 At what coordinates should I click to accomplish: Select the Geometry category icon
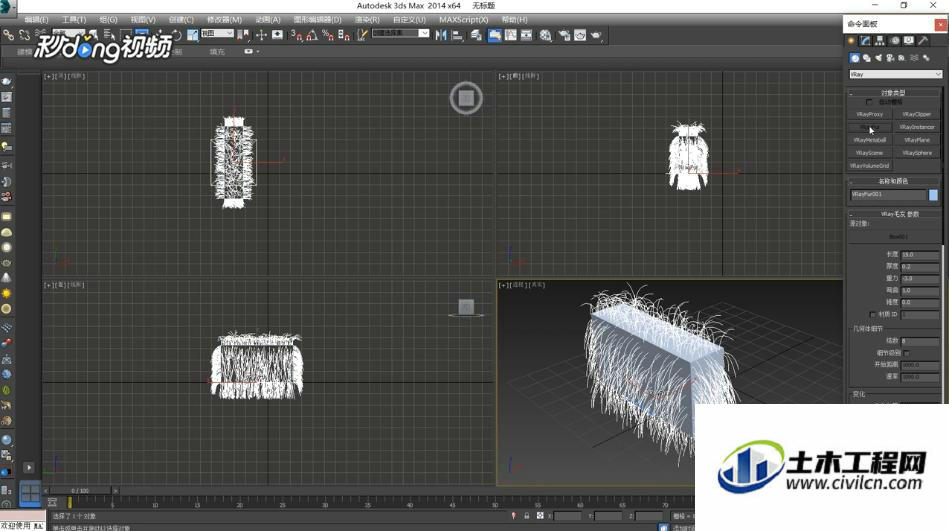[x=855, y=58]
